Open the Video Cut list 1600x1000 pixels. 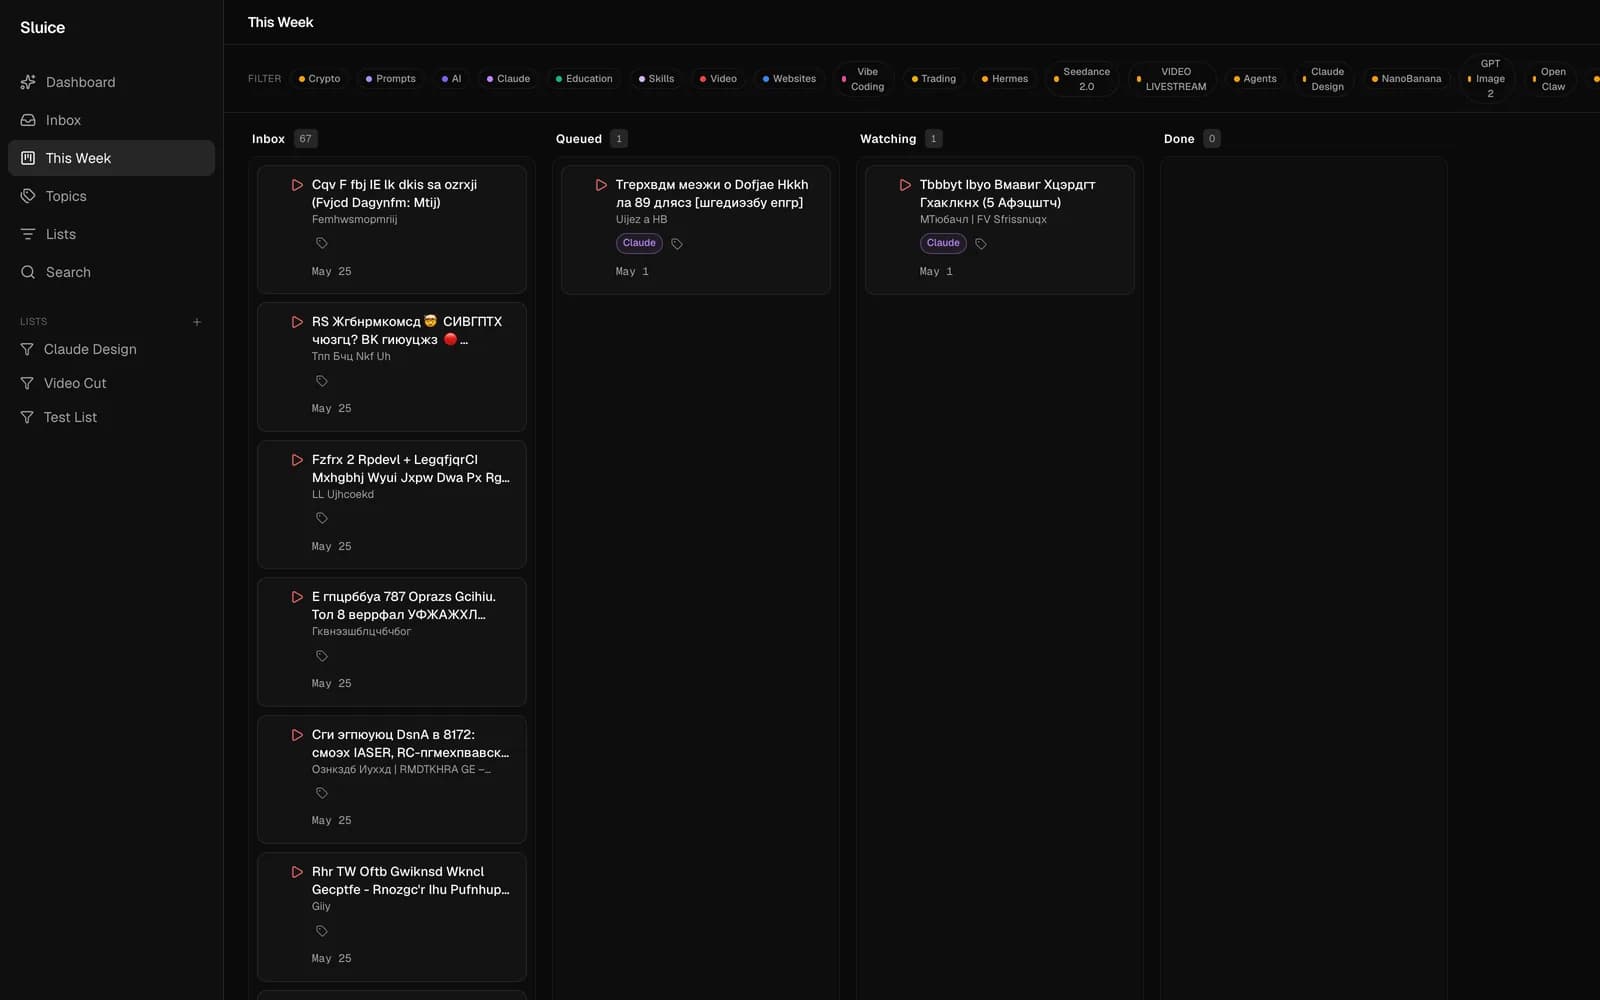[111, 383]
